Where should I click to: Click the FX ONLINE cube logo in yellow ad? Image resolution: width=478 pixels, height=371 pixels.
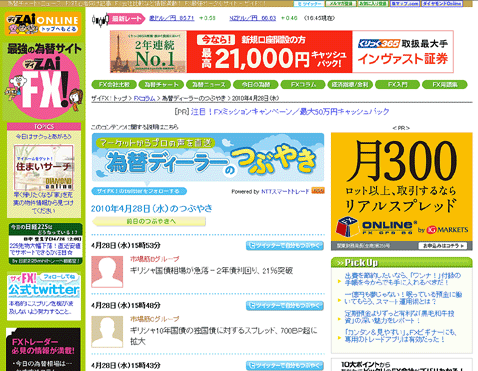(346, 227)
